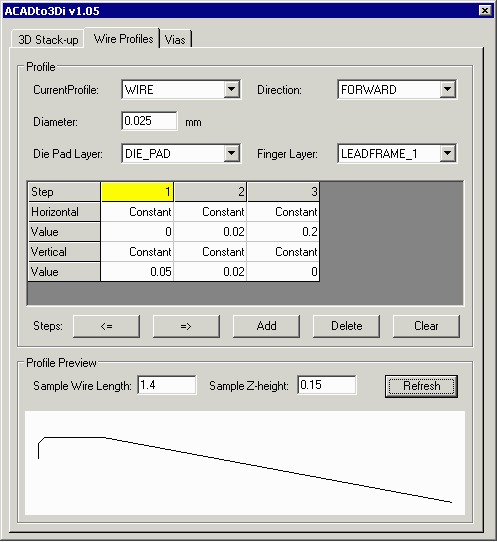Screen dimensions: 497x542
Task: Select the Wire Profiles tab
Action: (123, 39)
